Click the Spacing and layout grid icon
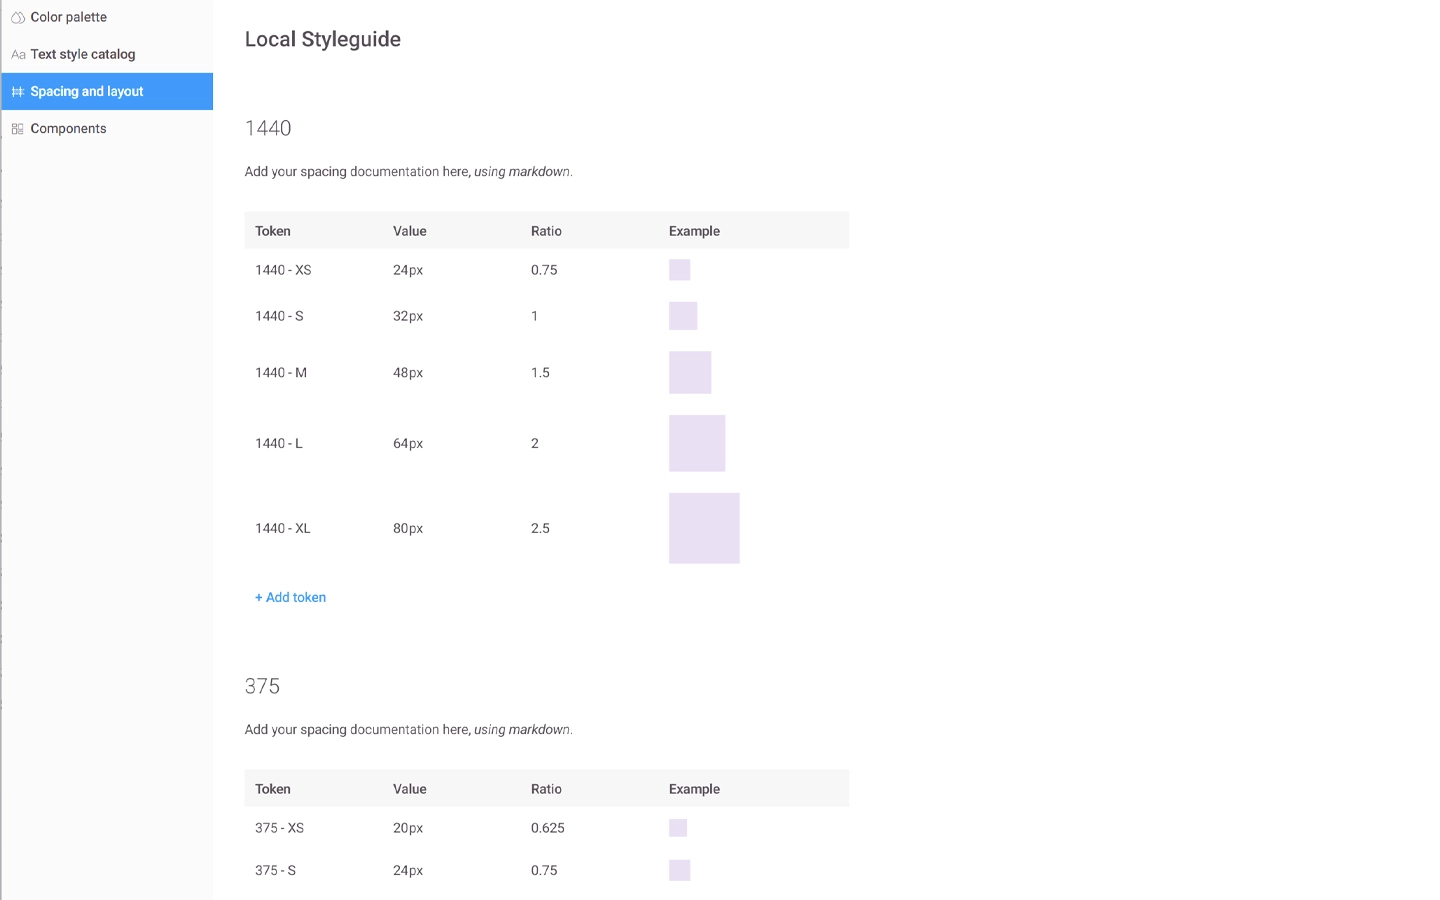1440x900 pixels. pos(18,92)
